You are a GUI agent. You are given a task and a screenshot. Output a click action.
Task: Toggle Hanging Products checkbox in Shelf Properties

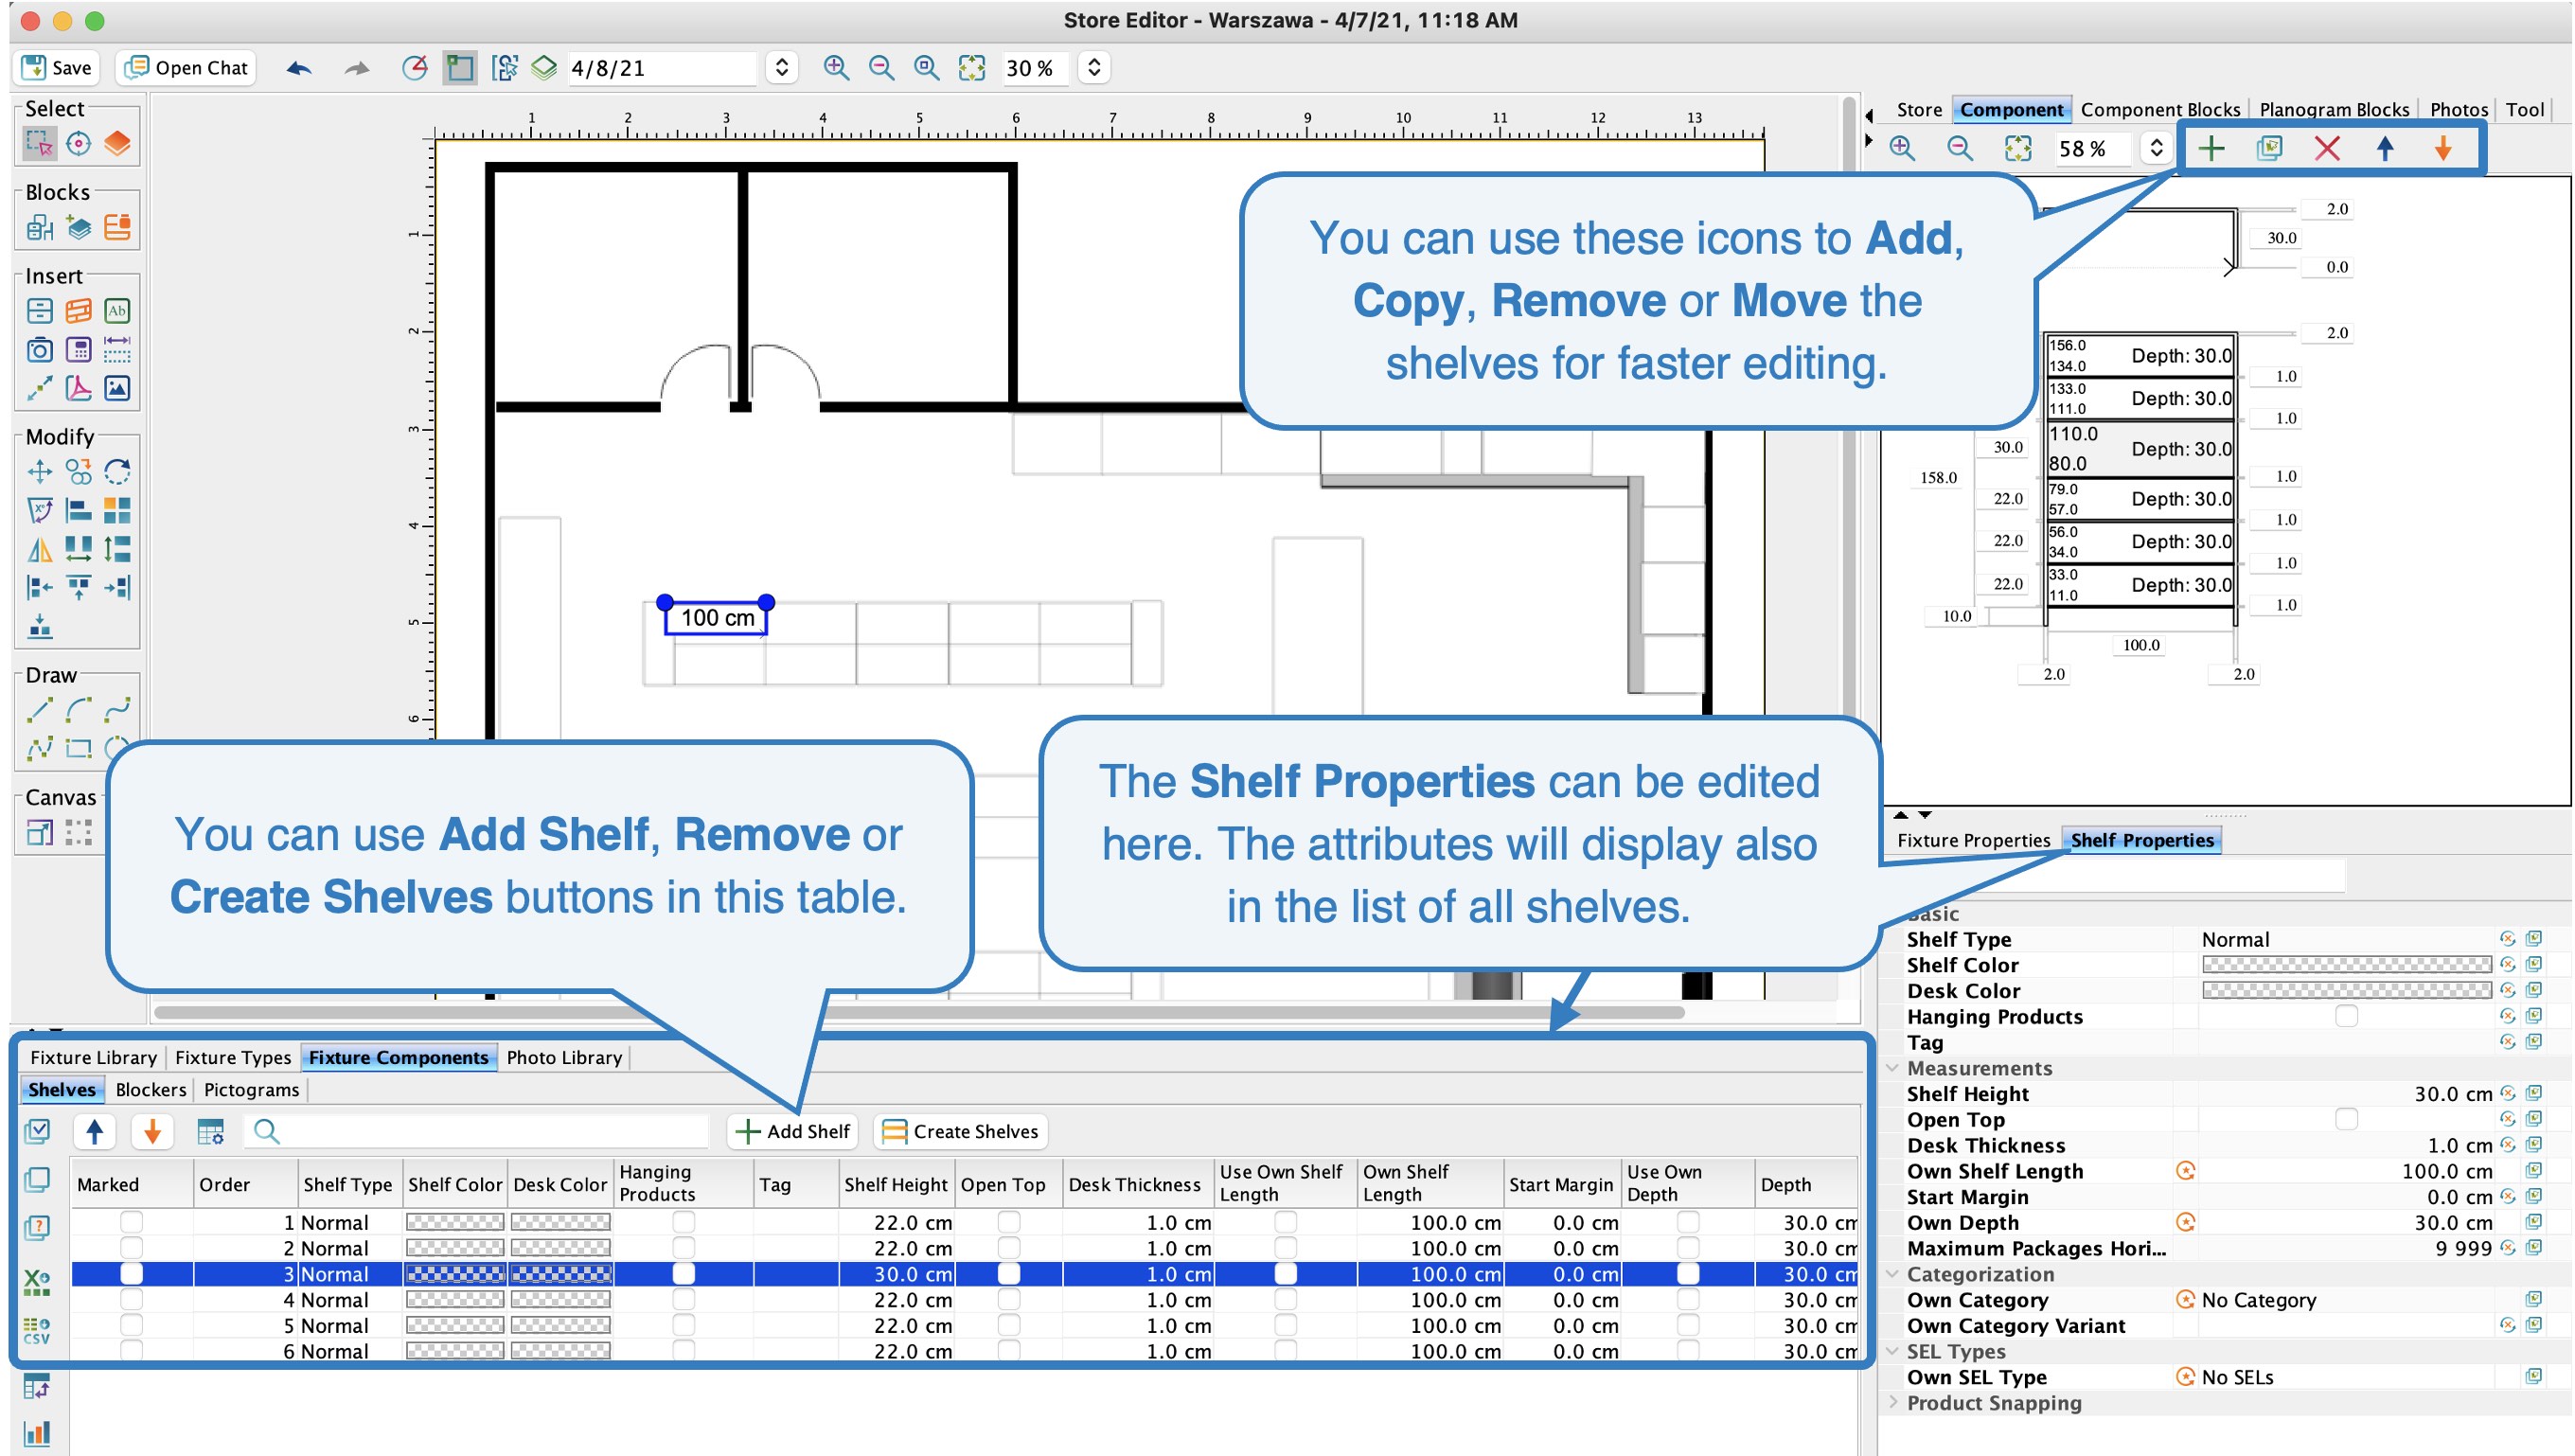point(2346,1016)
